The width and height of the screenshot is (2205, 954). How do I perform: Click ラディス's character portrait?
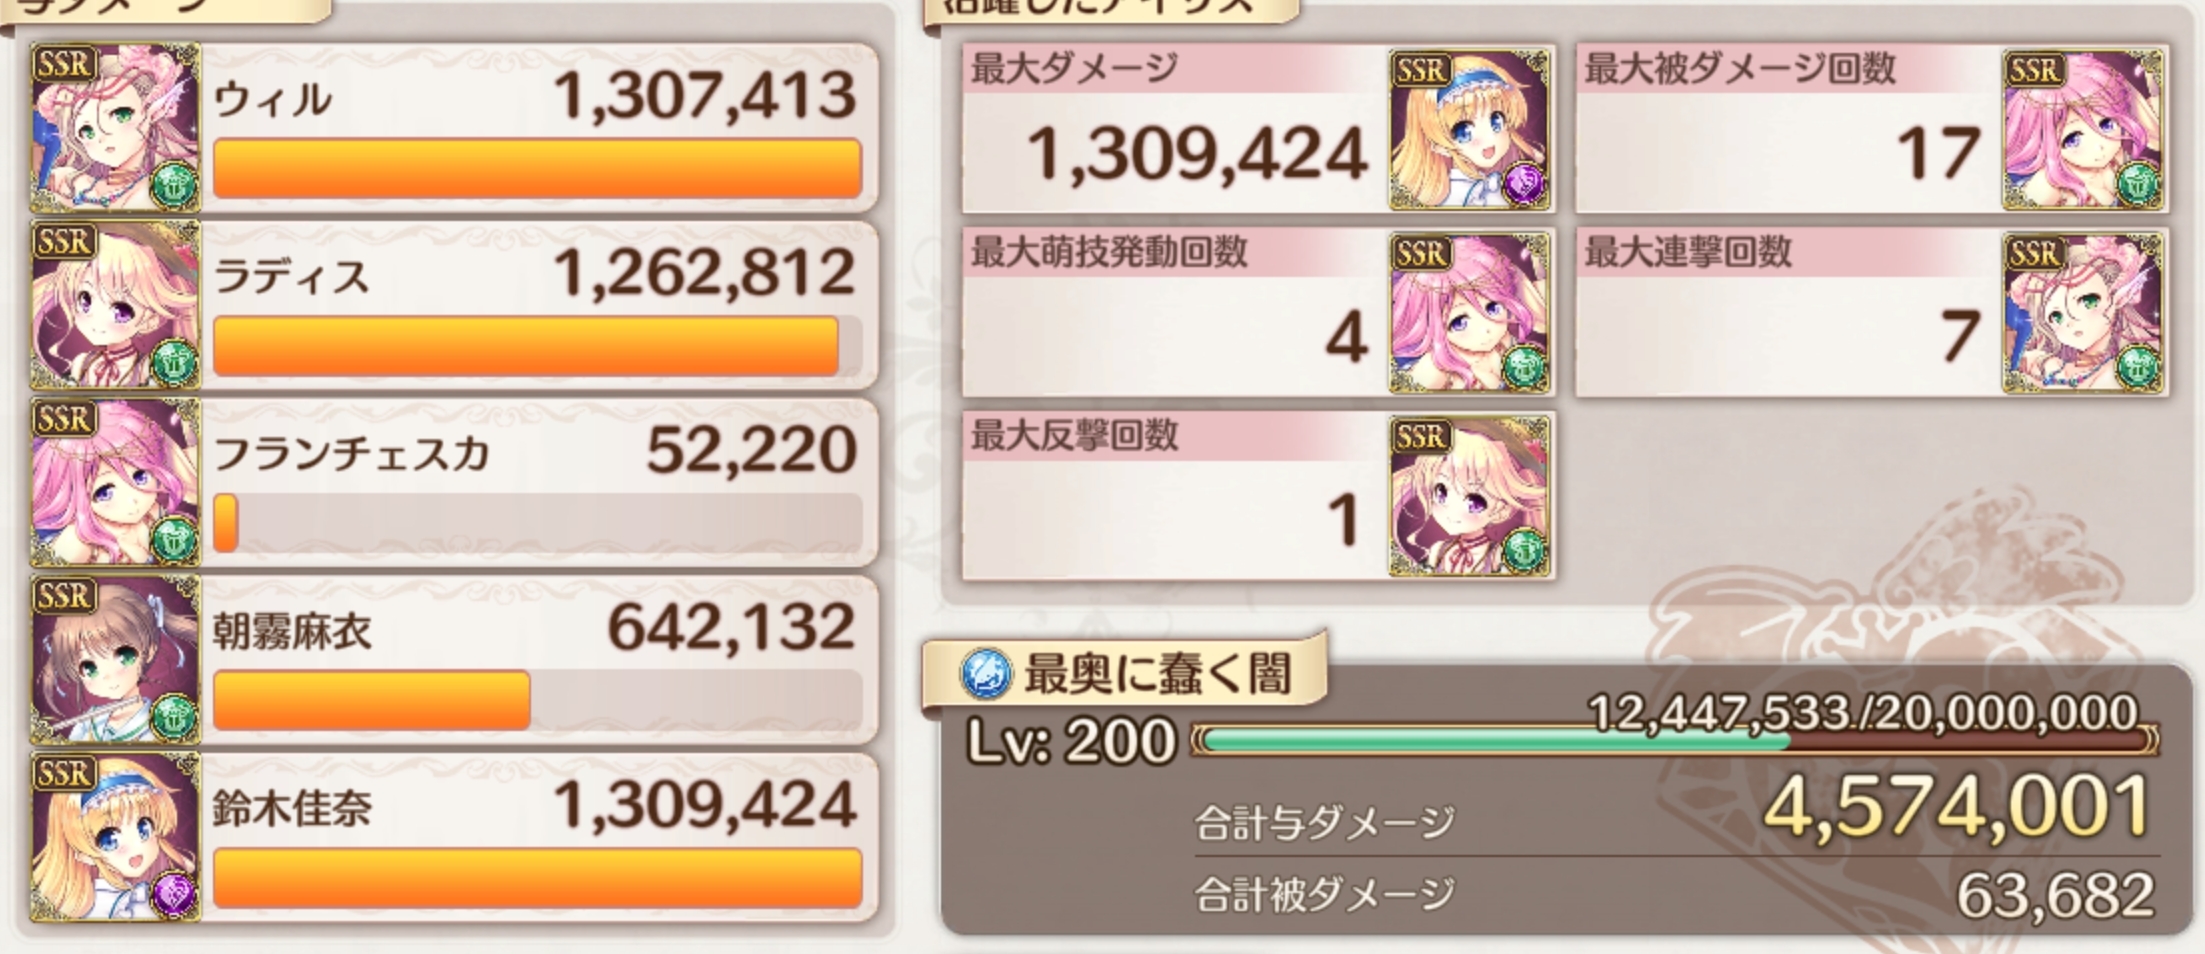click(x=115, y=305)
